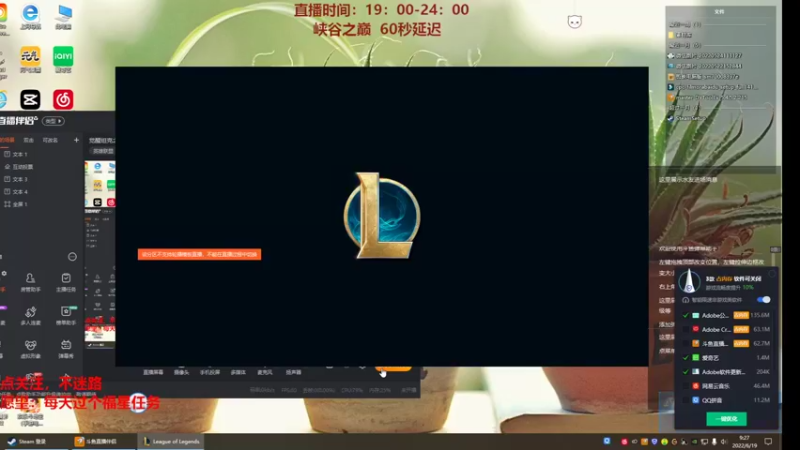Switch to the 竖屏 scene tab
This screenshot has width=800, height=450.
(29, 140)
